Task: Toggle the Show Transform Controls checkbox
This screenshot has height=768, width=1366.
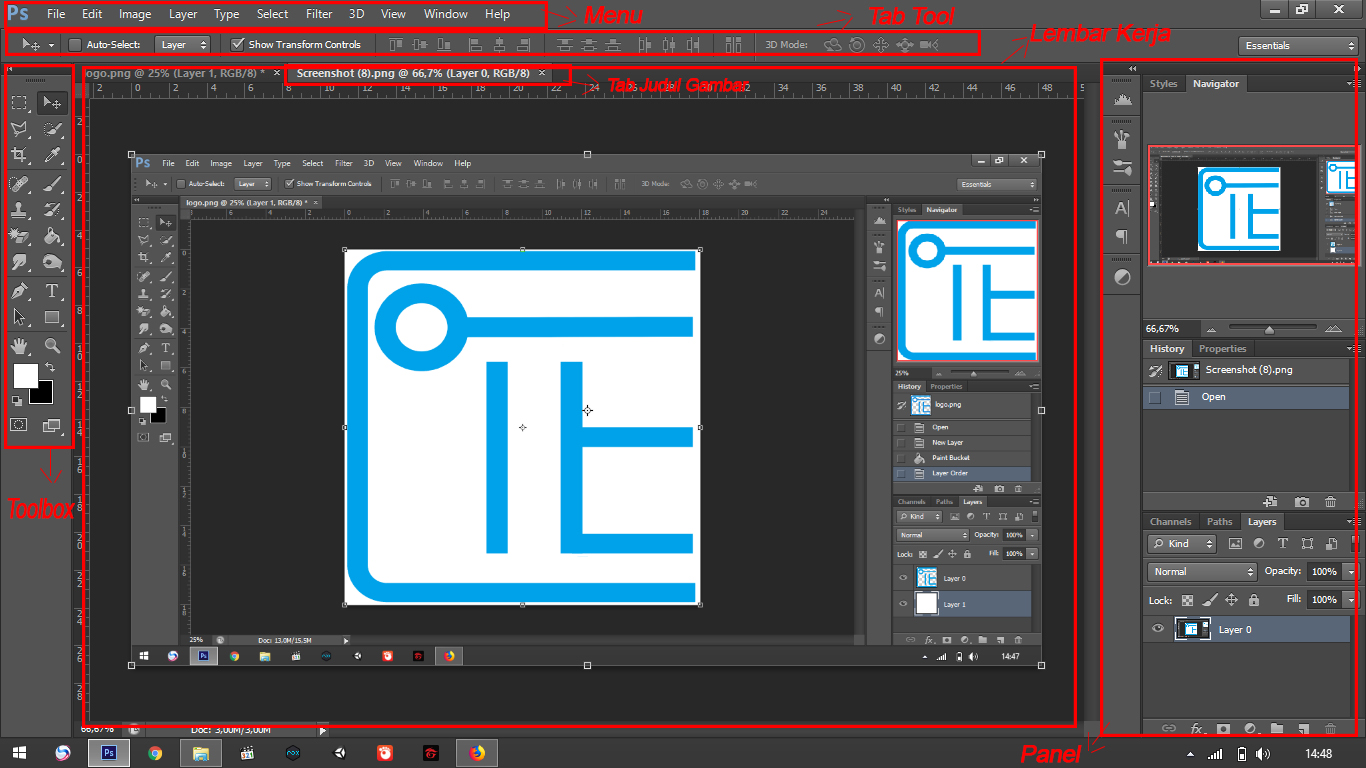Action: 238,44
